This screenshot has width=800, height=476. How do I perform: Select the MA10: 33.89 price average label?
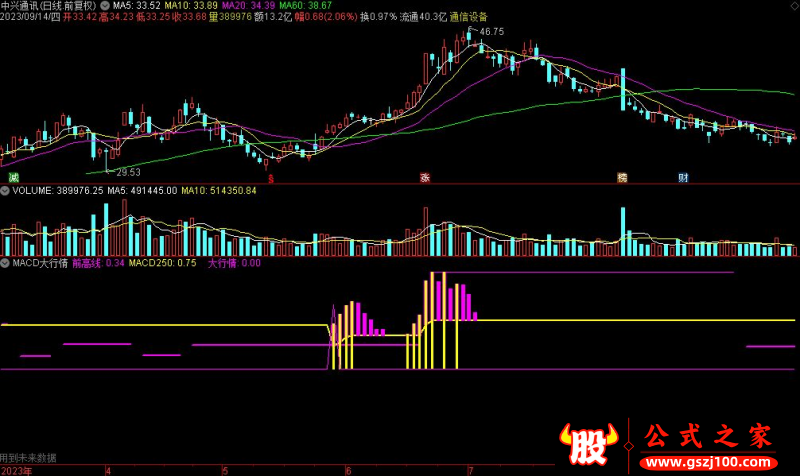191,6
